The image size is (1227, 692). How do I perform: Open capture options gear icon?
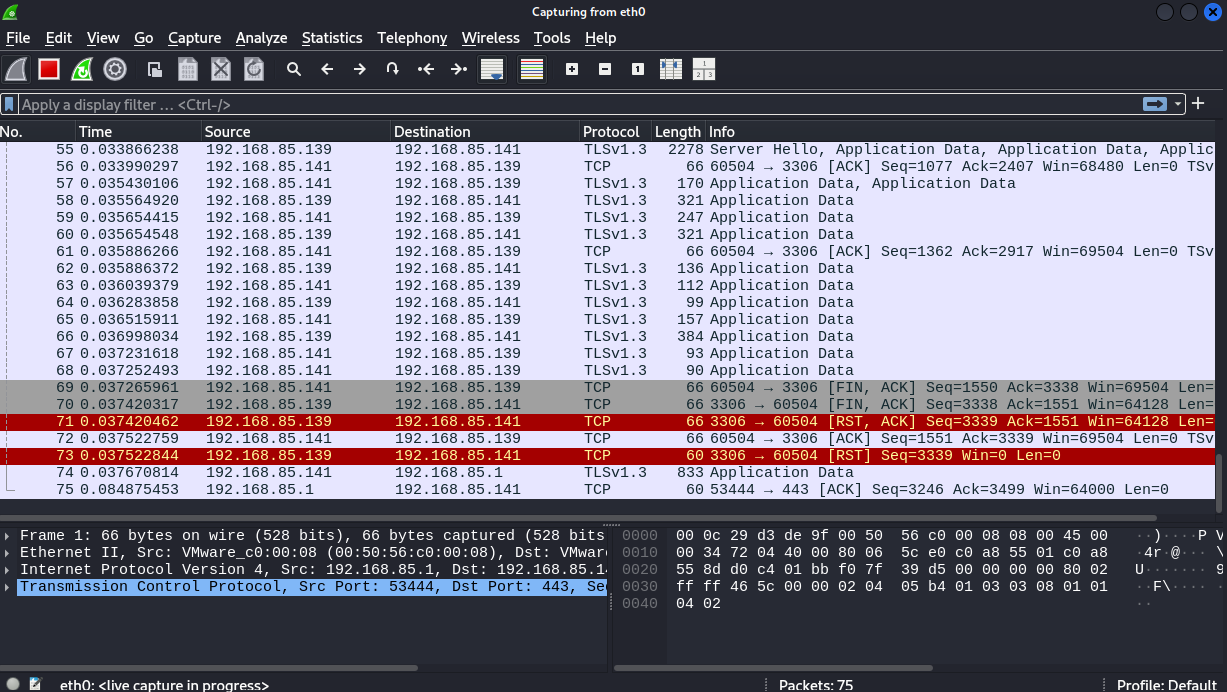click(115, 69)
